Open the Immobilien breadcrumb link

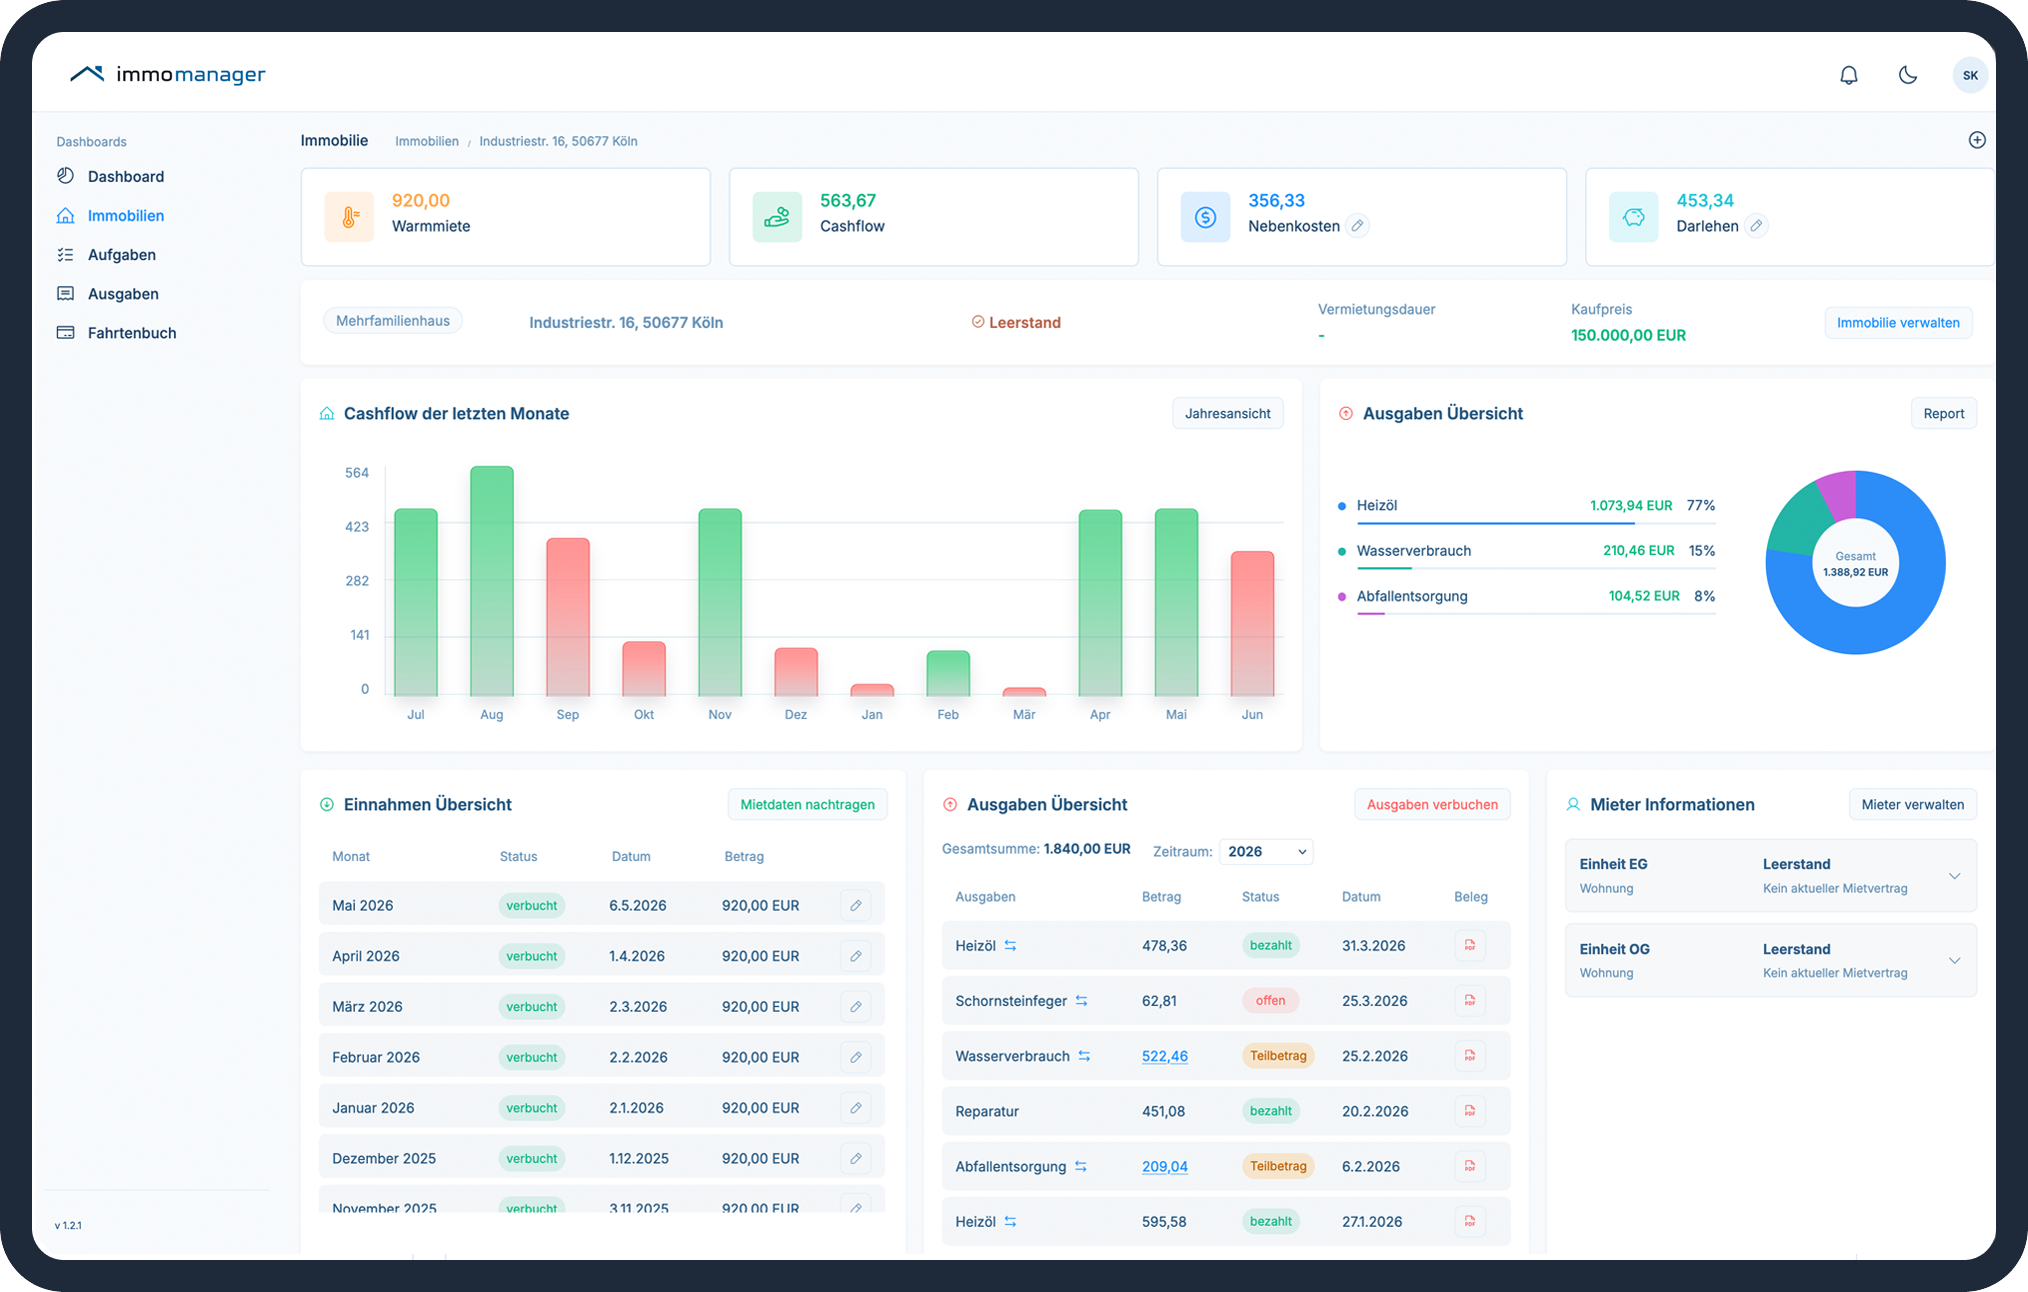pos(427,141)
